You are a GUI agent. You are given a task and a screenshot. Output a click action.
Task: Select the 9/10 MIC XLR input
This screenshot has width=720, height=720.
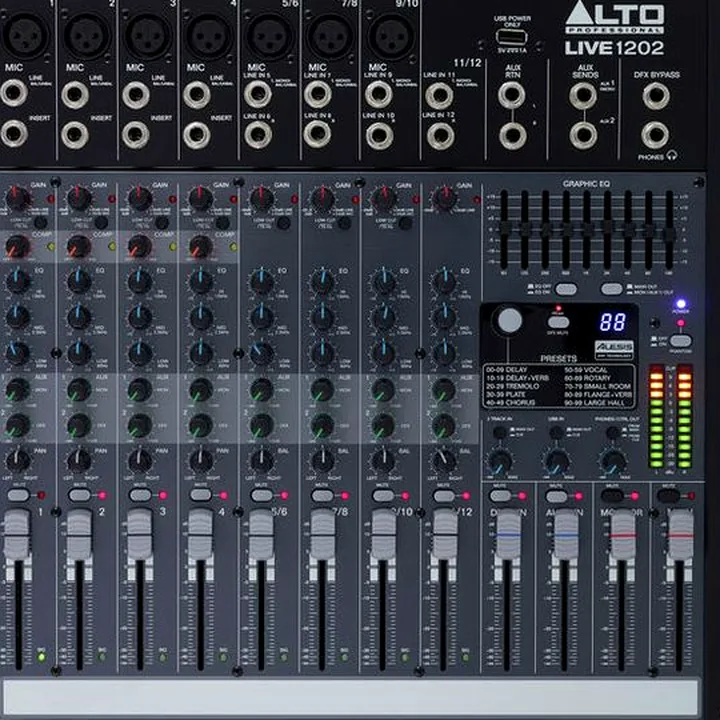pos(391,36)
